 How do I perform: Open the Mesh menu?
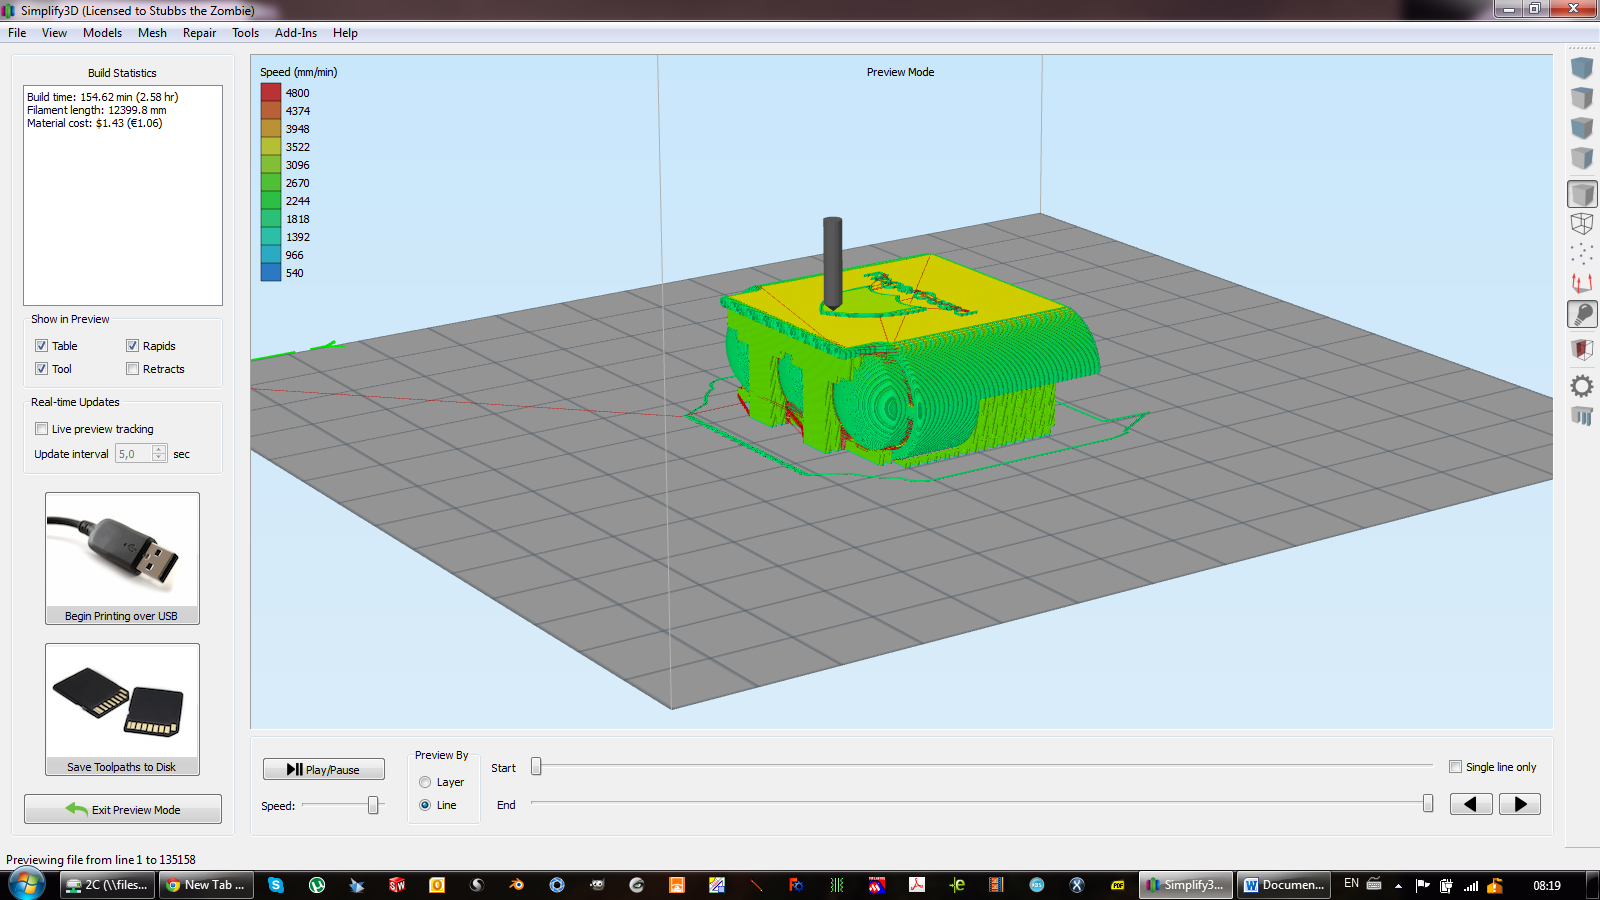pos(152,33)
